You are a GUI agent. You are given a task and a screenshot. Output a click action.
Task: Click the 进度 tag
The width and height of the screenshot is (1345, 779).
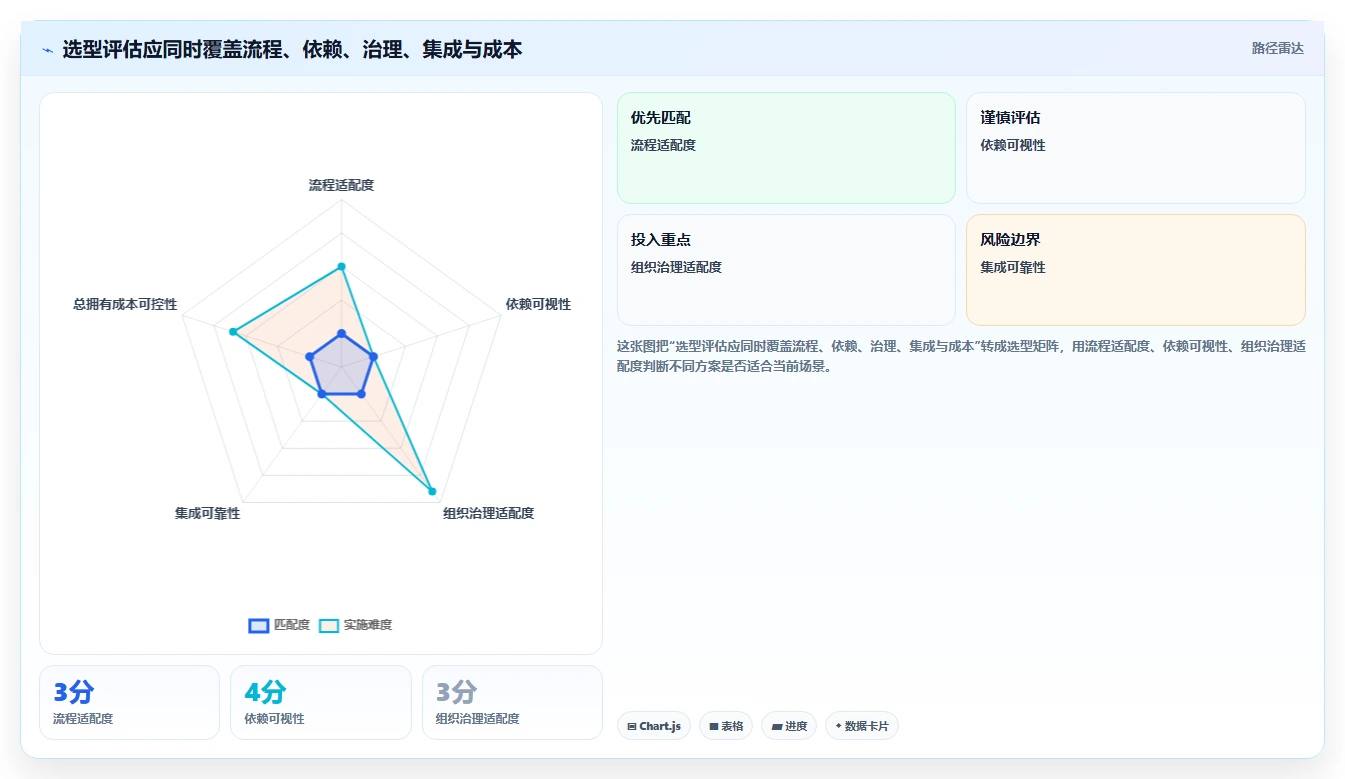(x=789, y=726)
